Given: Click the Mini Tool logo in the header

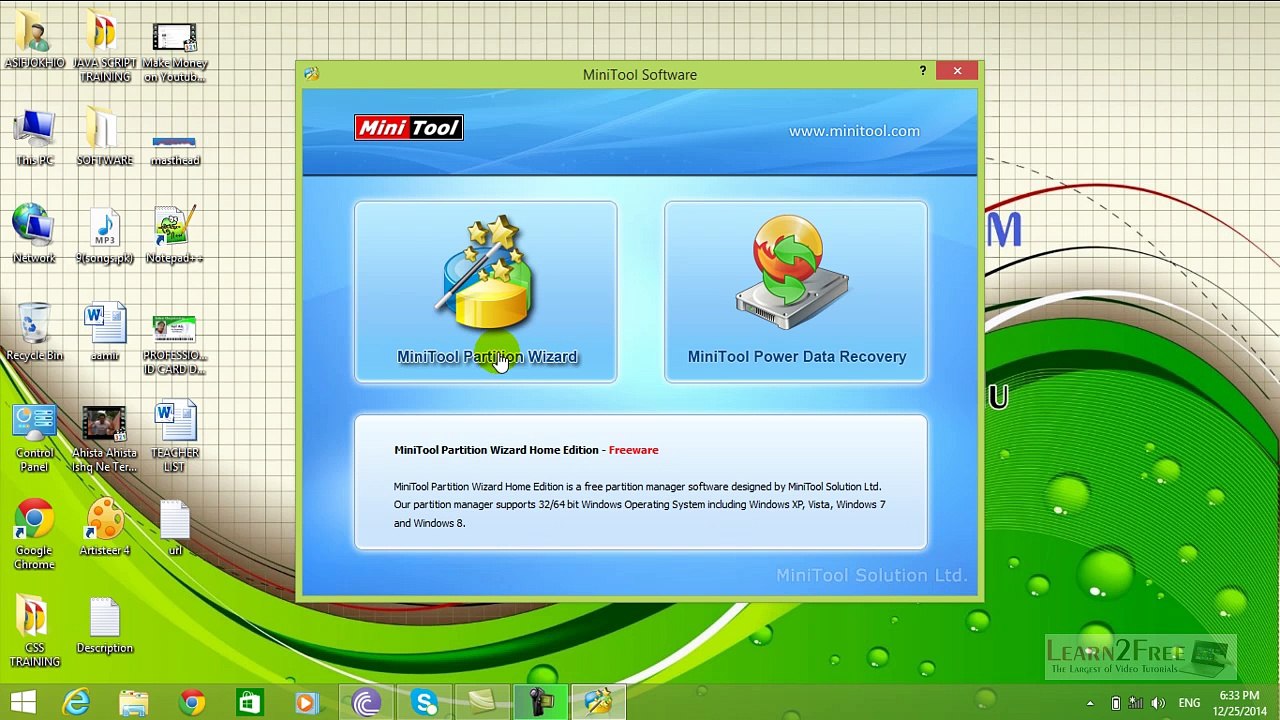Looking at the screenshot, I should [409, 127].
